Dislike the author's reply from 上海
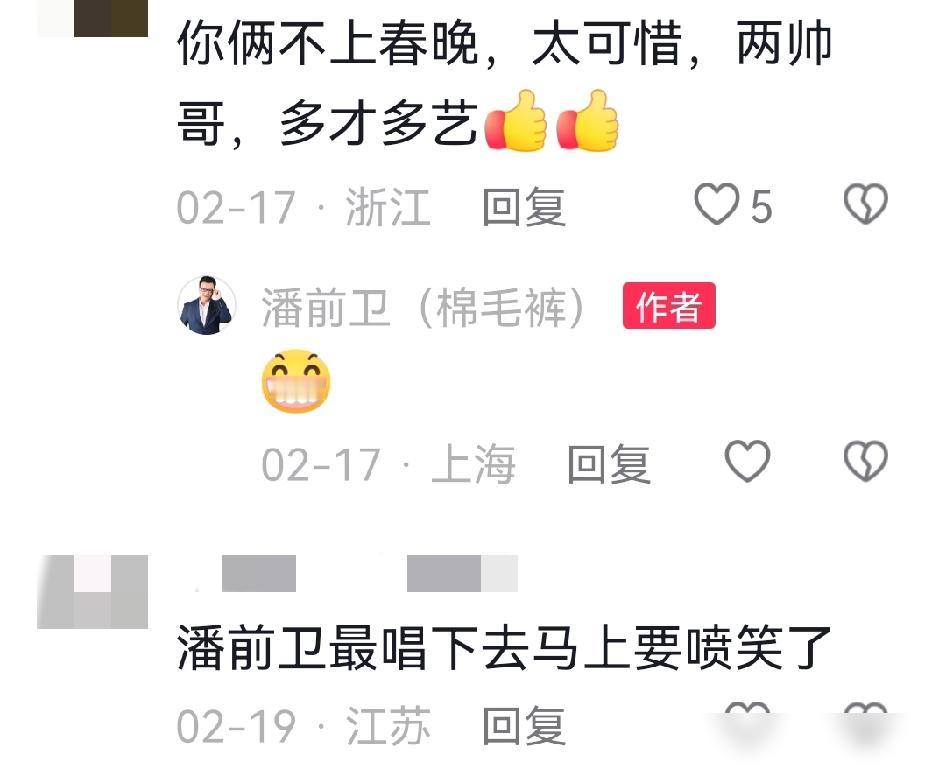 pos(865,462)
